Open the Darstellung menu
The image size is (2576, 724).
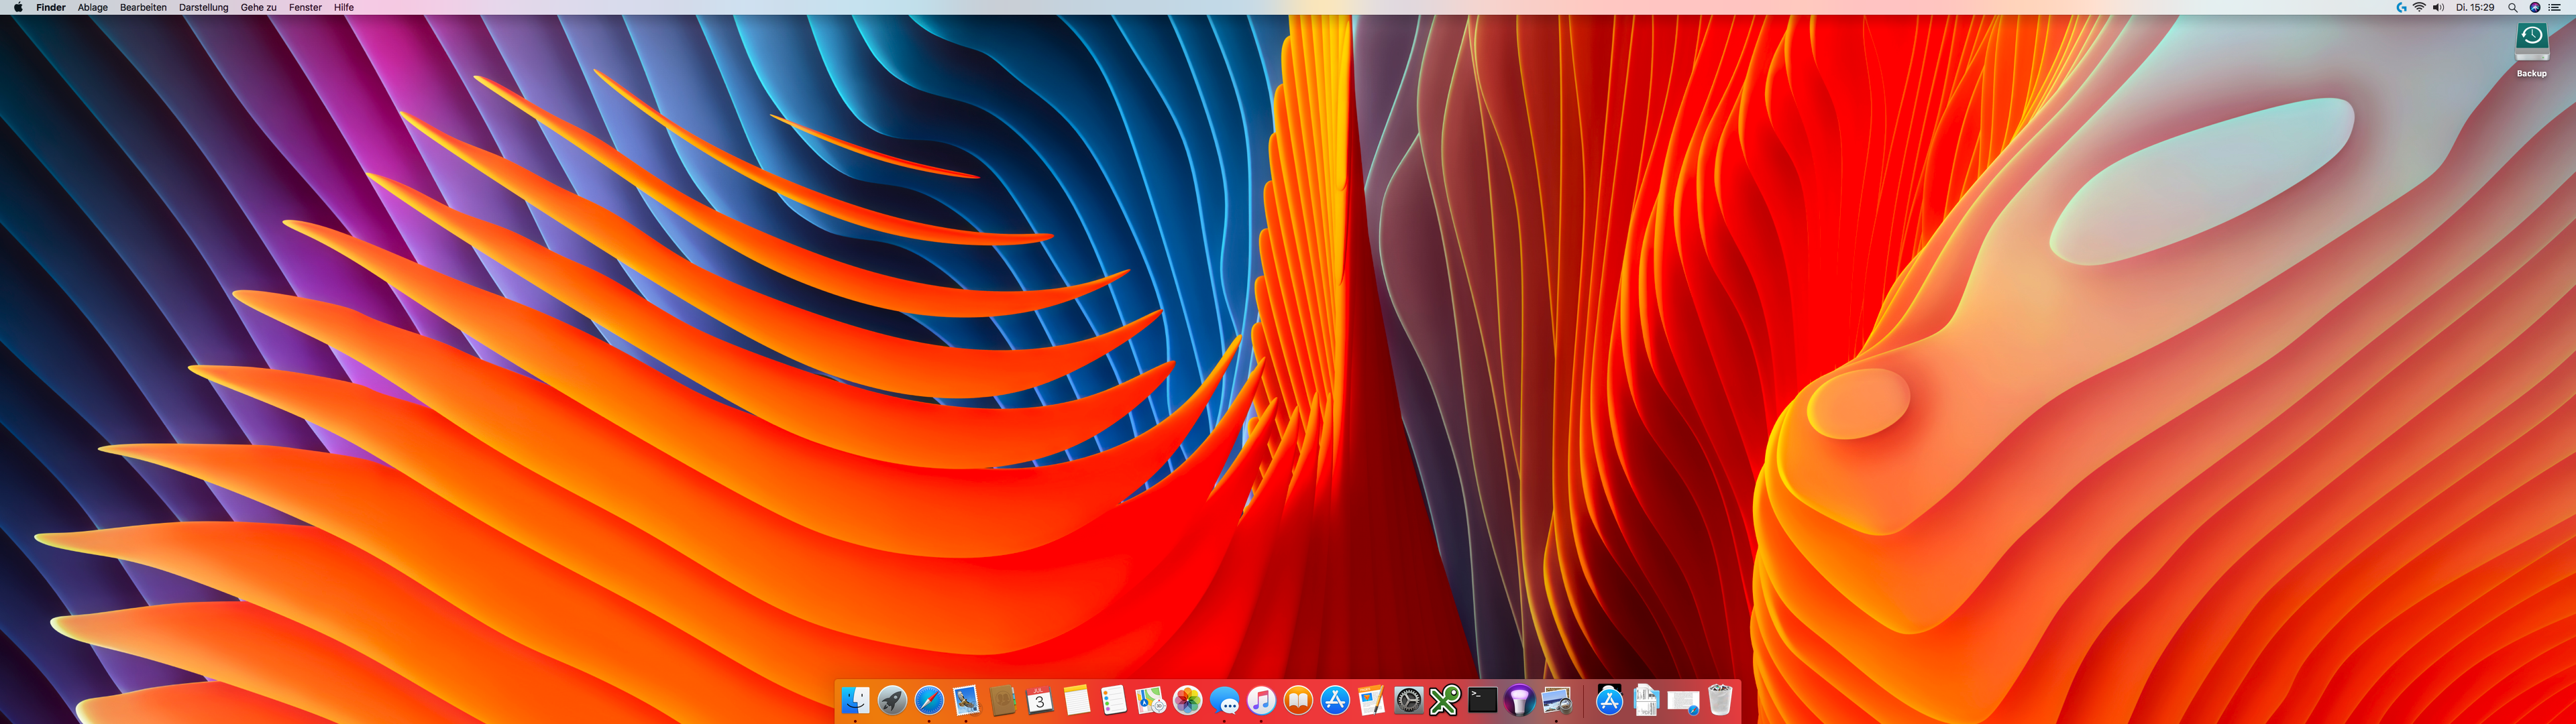click(203, 7)
